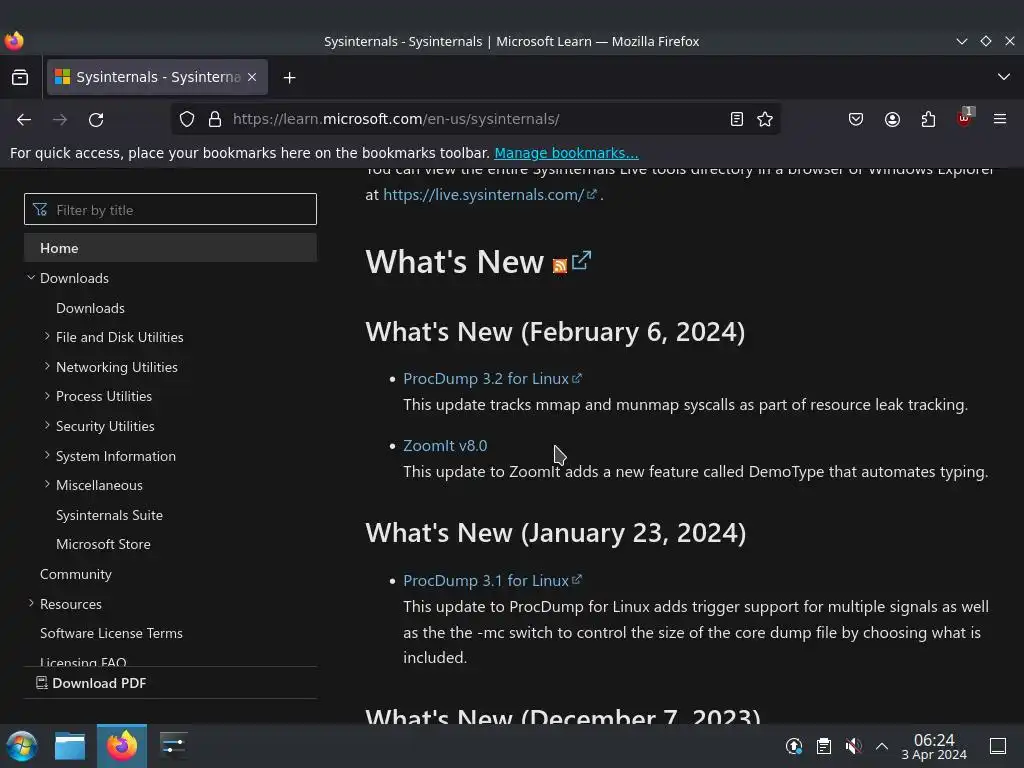Close the Sysinternals tab
The width and height of the screenshot is (1024, 768).
point(252,77)
